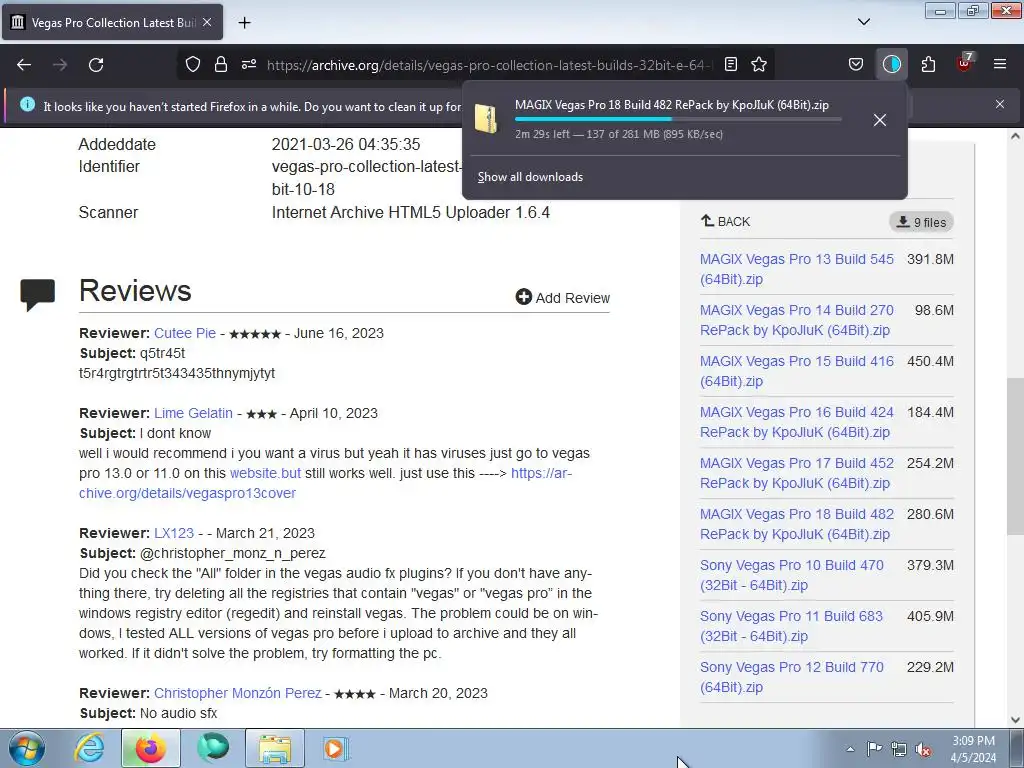Click scrollbar down arrow

tap(1015, 720)
